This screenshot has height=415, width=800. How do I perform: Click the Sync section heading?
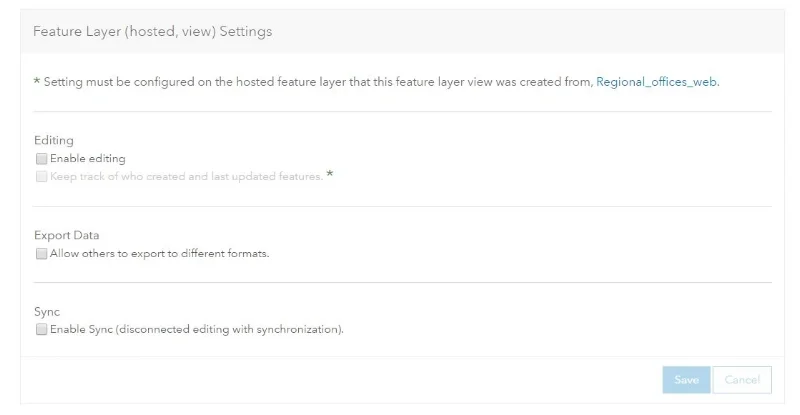[46, 312]
